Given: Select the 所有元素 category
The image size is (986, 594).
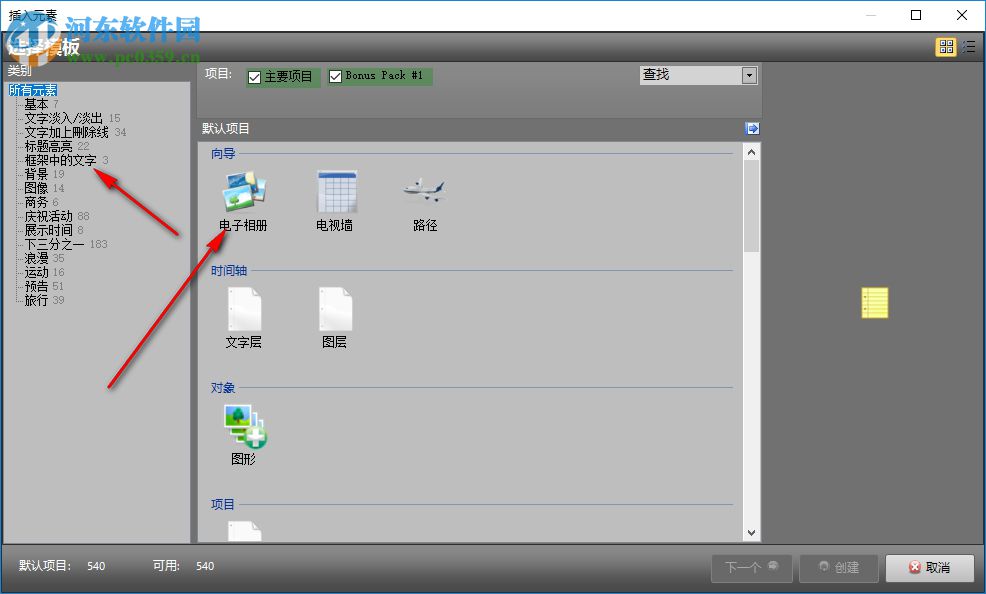Looking at the screenshot, I should [x=32, y=89].
